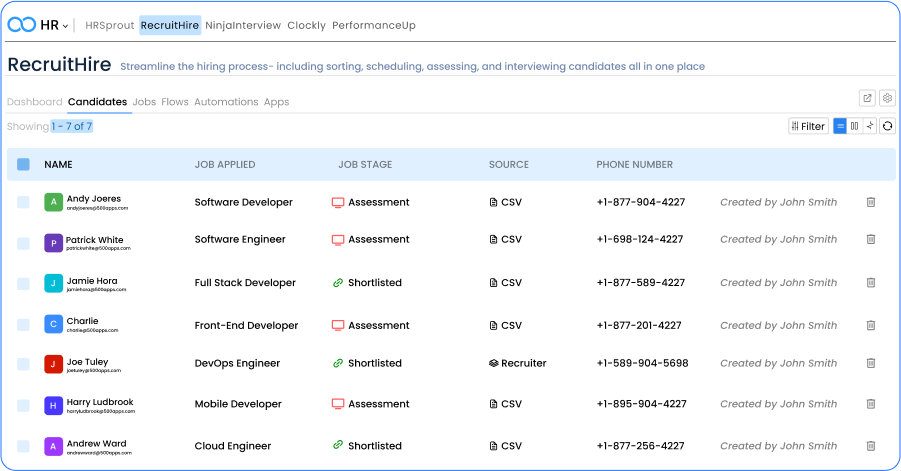The width and height of the screenshot is (901, 471).
Task: Open the settings gear icon
Action: (887, 98)
